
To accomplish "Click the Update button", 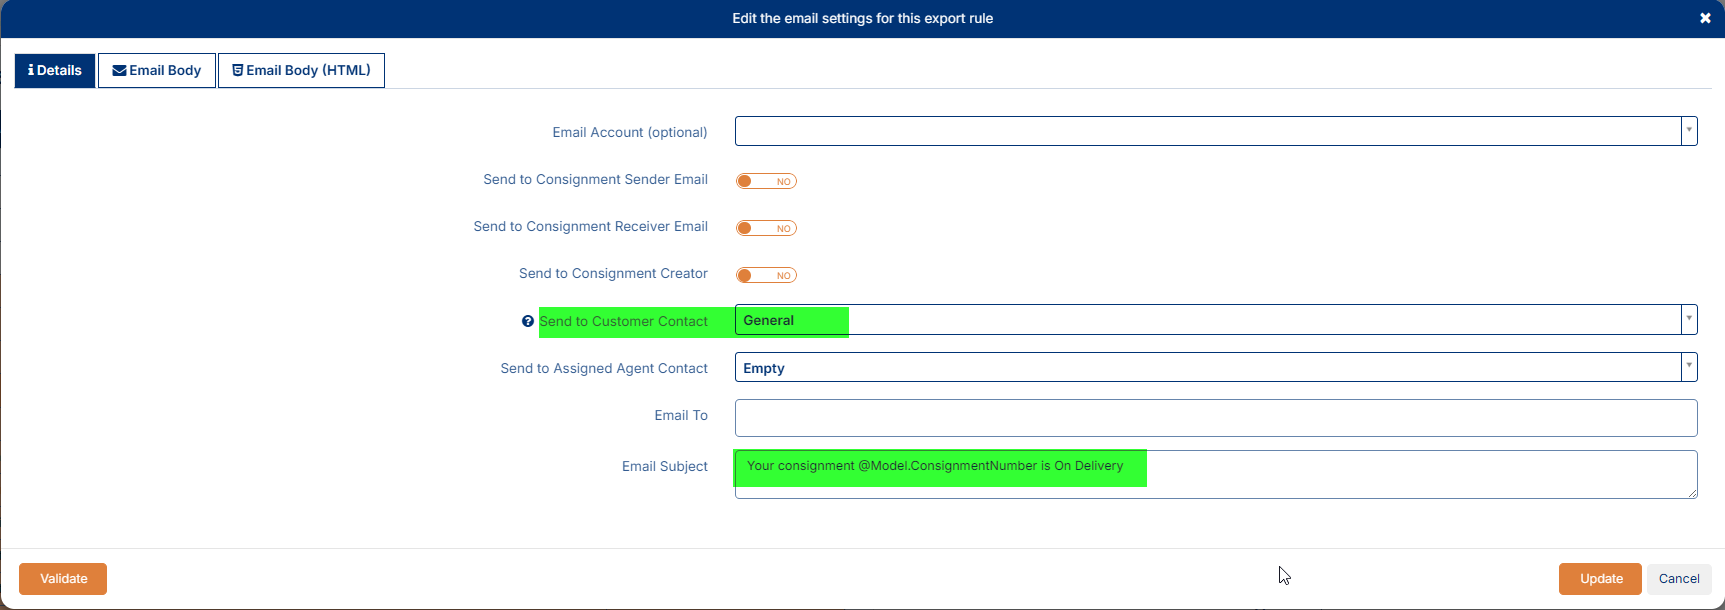I will (1600, 579).
